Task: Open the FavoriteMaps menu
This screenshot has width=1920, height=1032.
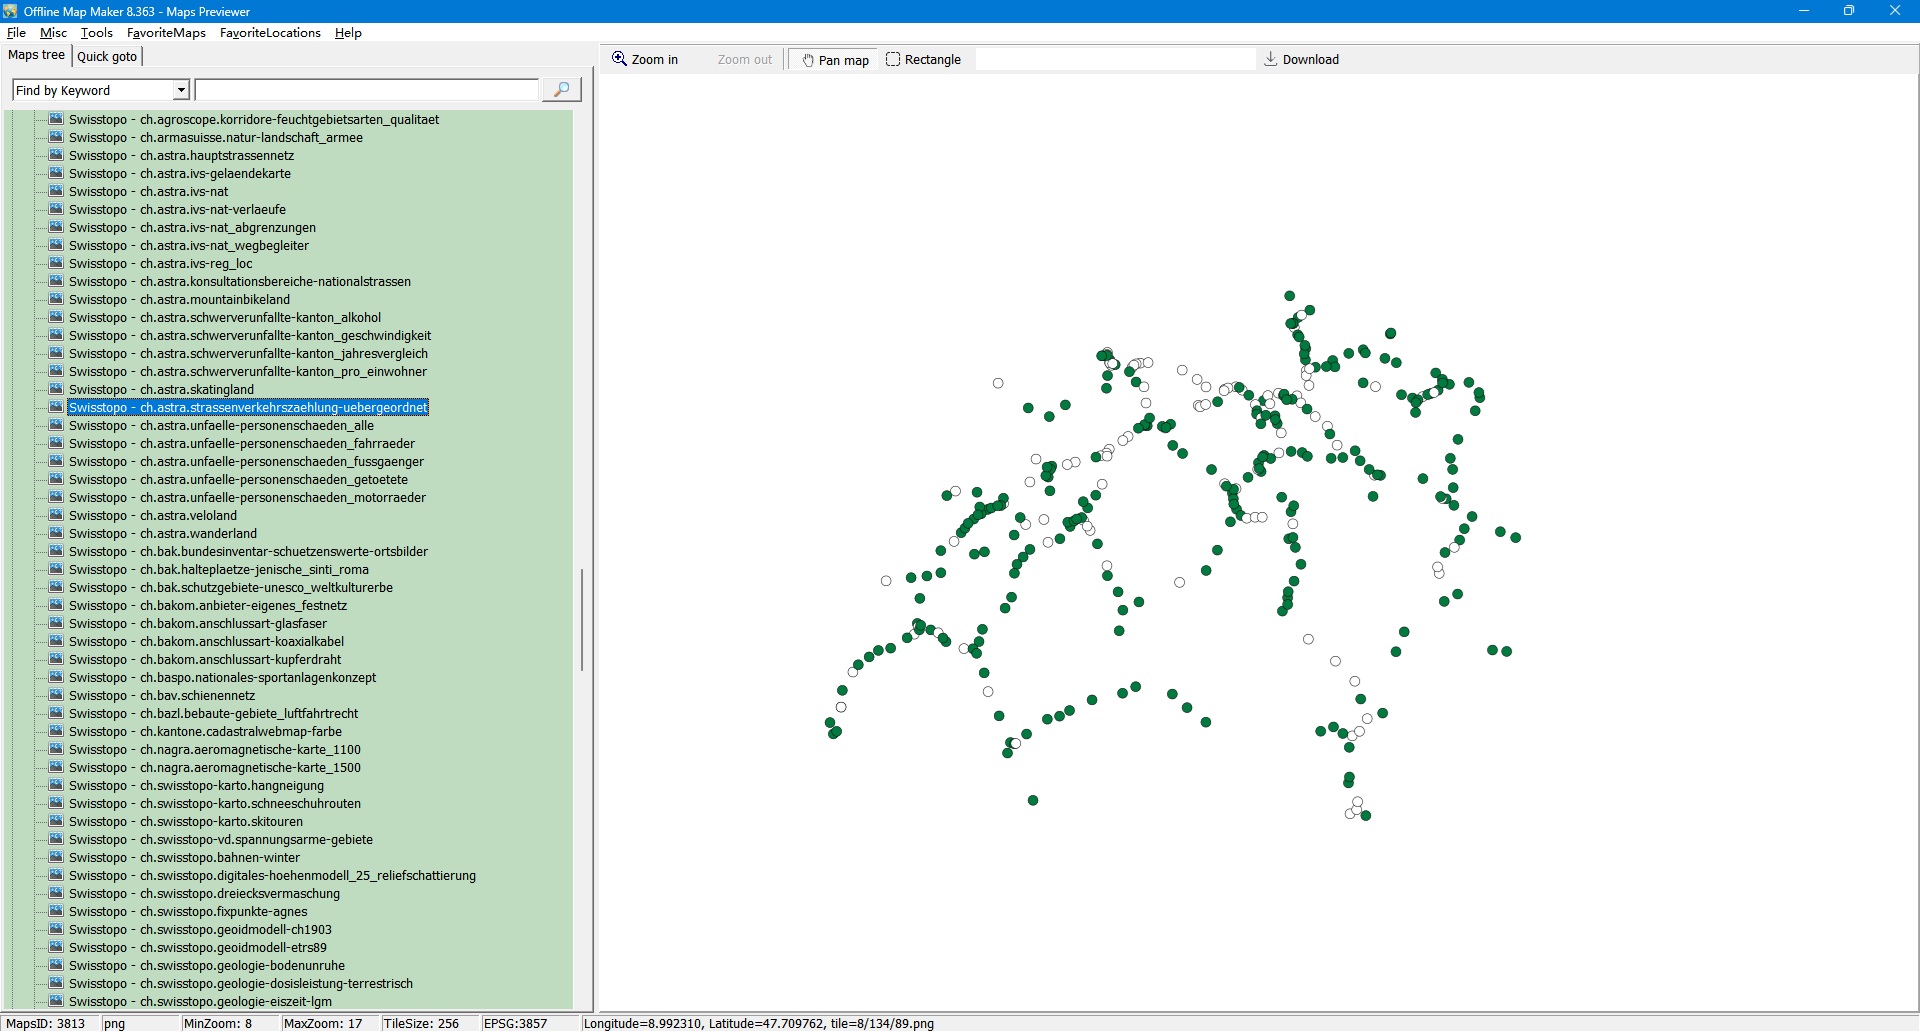Action: click(x=166, y=33)
